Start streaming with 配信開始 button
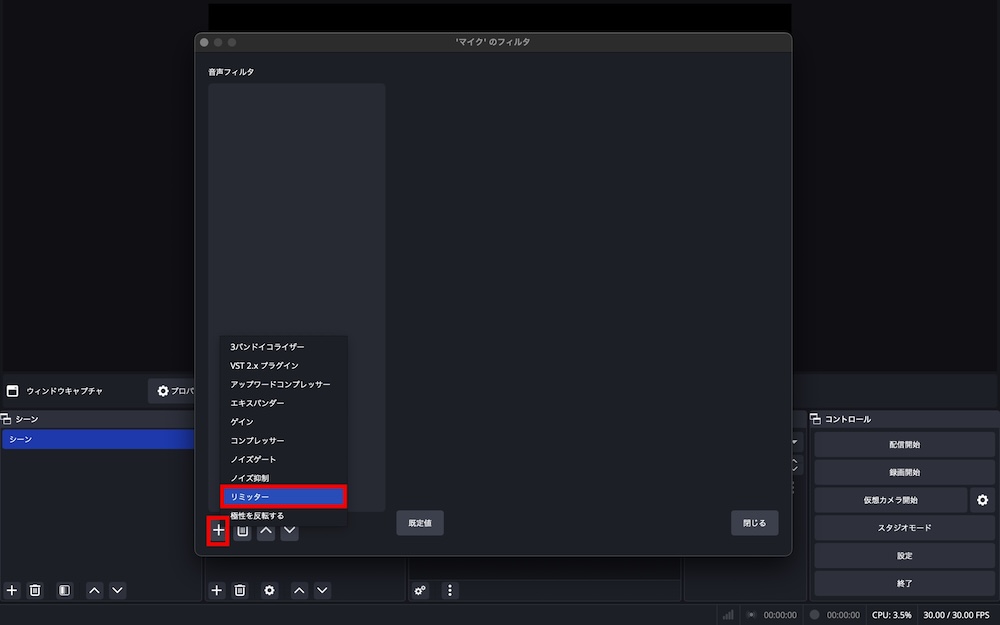Screen dimensions: 1000x625 tap(904, 445)
